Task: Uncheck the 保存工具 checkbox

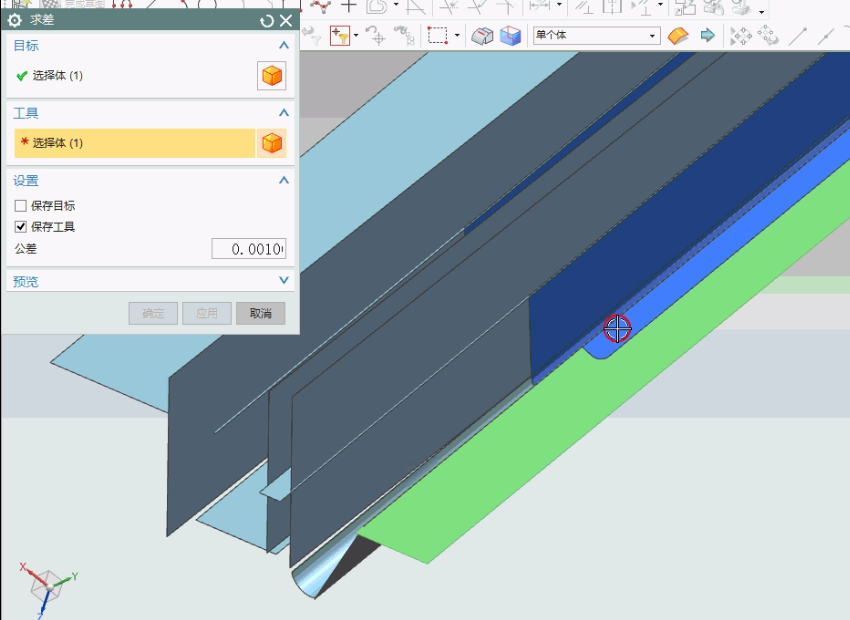Action: (21, 227)
